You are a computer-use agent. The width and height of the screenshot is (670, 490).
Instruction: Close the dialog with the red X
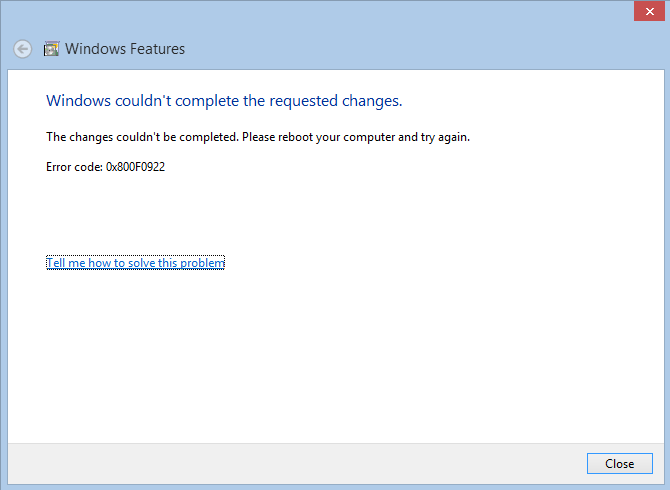(649, 12)
